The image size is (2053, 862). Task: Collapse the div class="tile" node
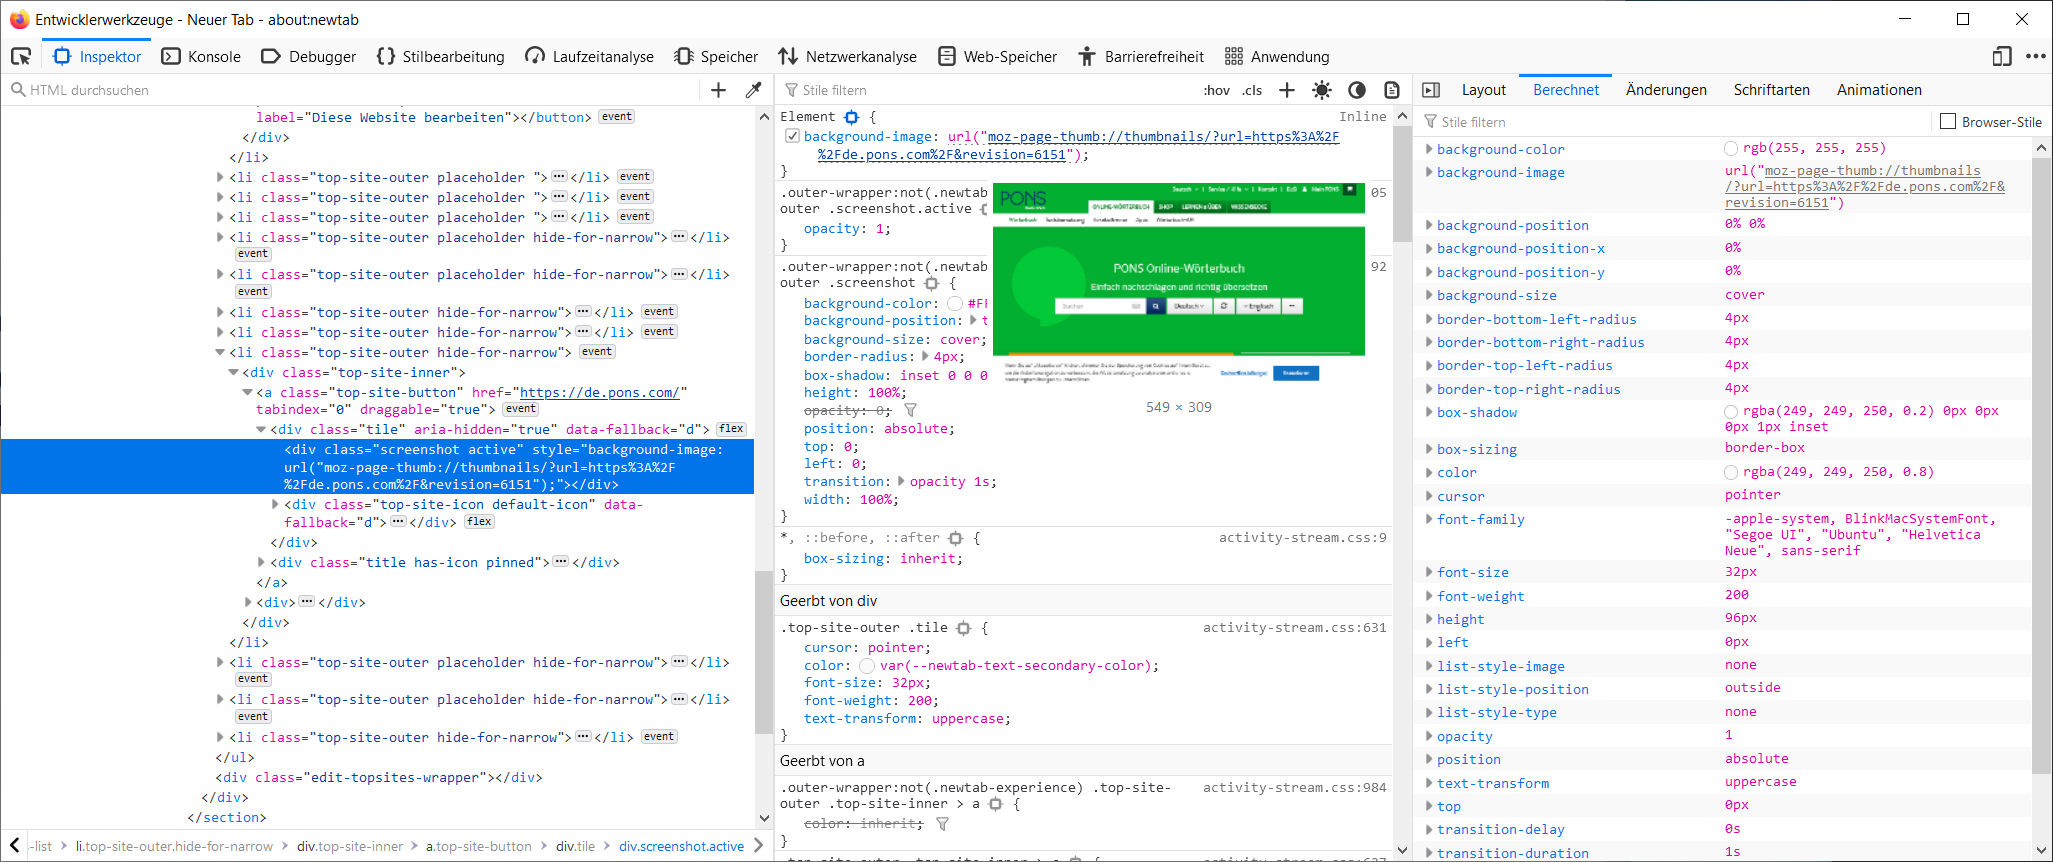[x=261, y=429]
